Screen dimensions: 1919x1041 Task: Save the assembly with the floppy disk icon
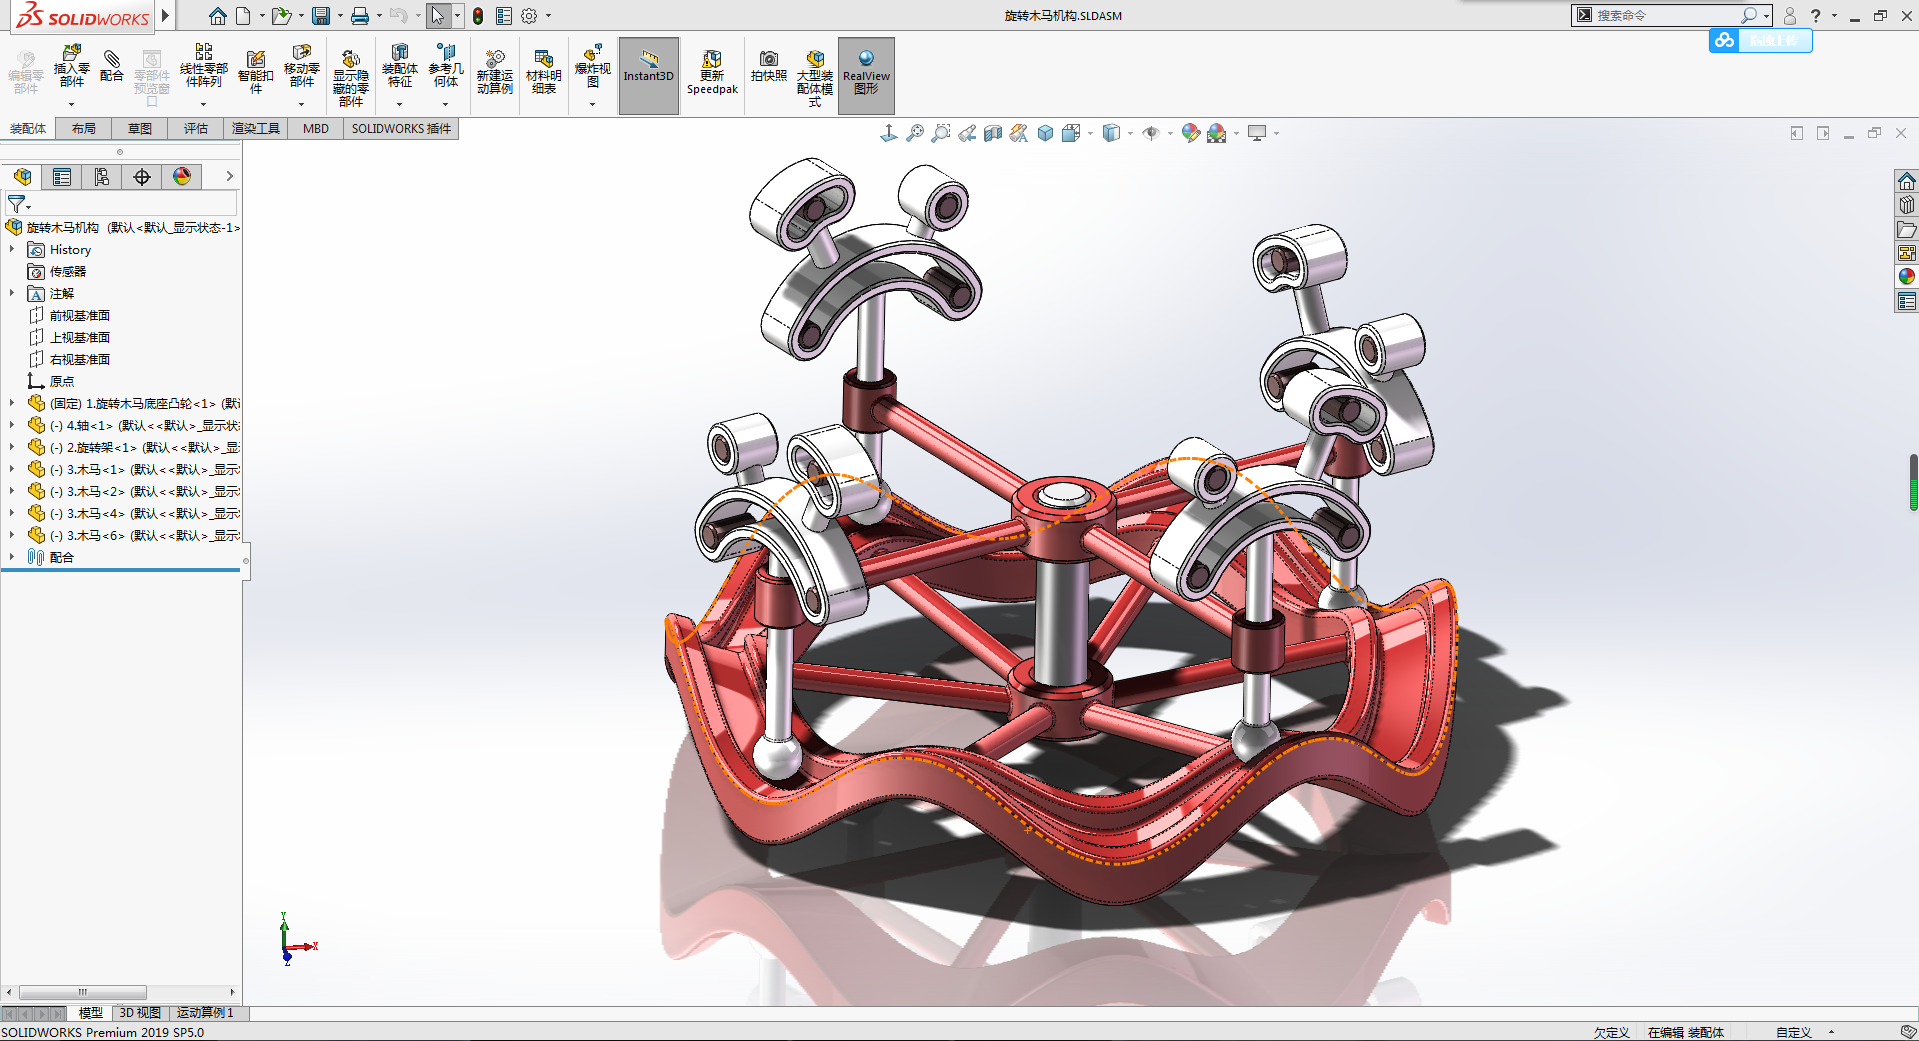321,16
